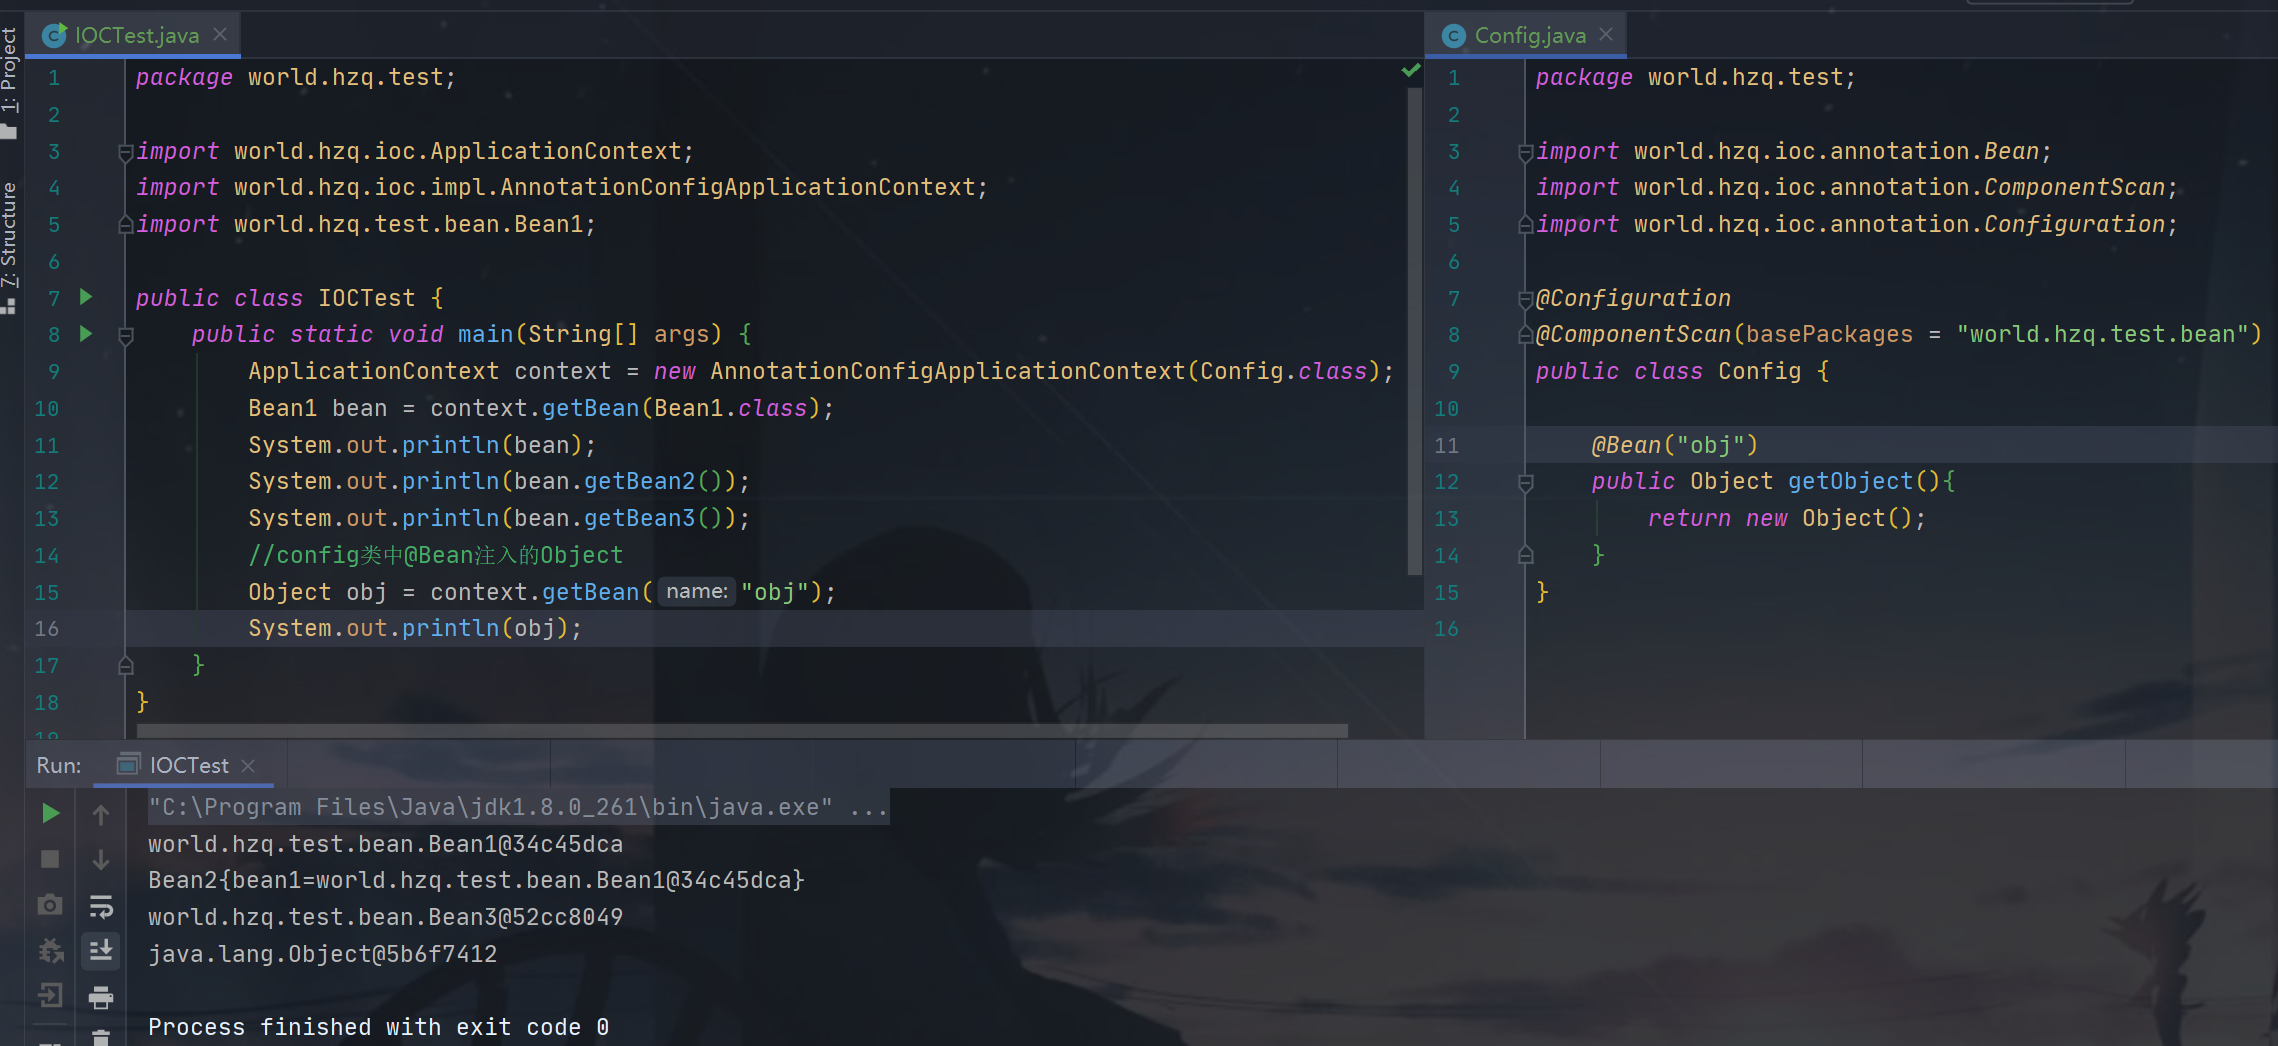Collapse the getObject method in Config.java
The width and height of the screenshot is (2278, 1046).
tap(1525, 482)
